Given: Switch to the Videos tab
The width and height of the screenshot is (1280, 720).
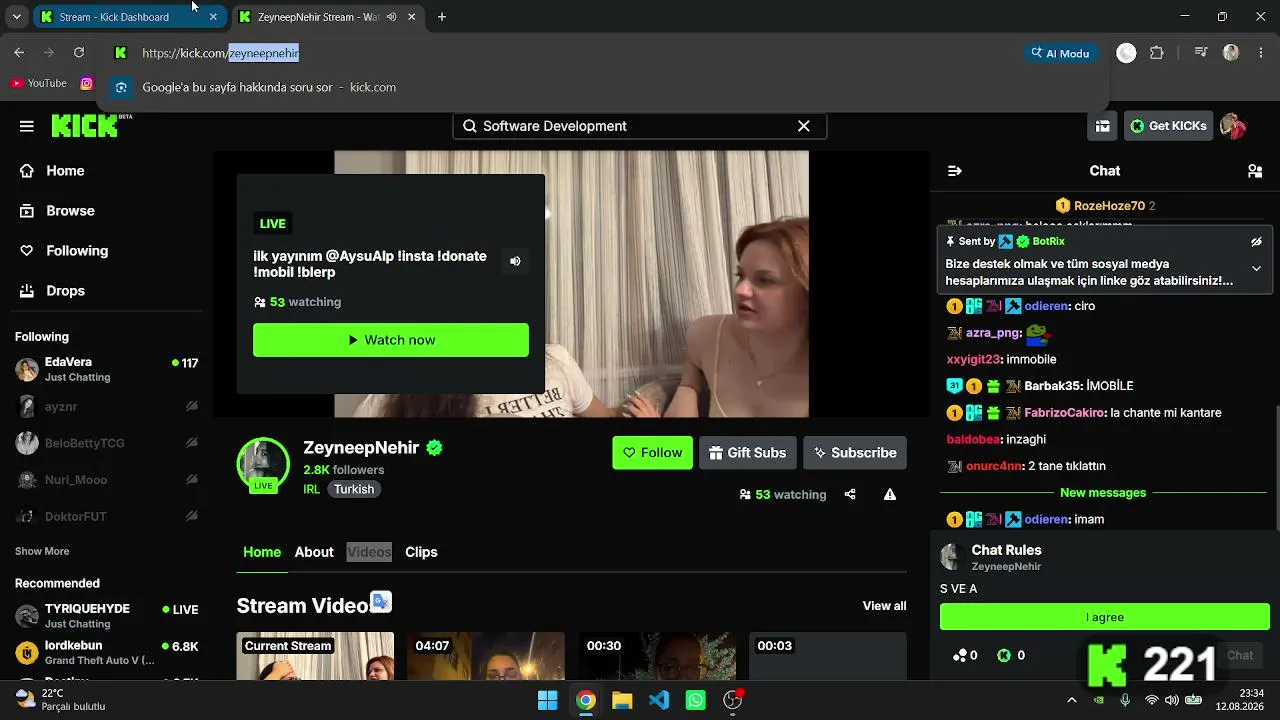Looking at the screenshot, I should point(369,552).
